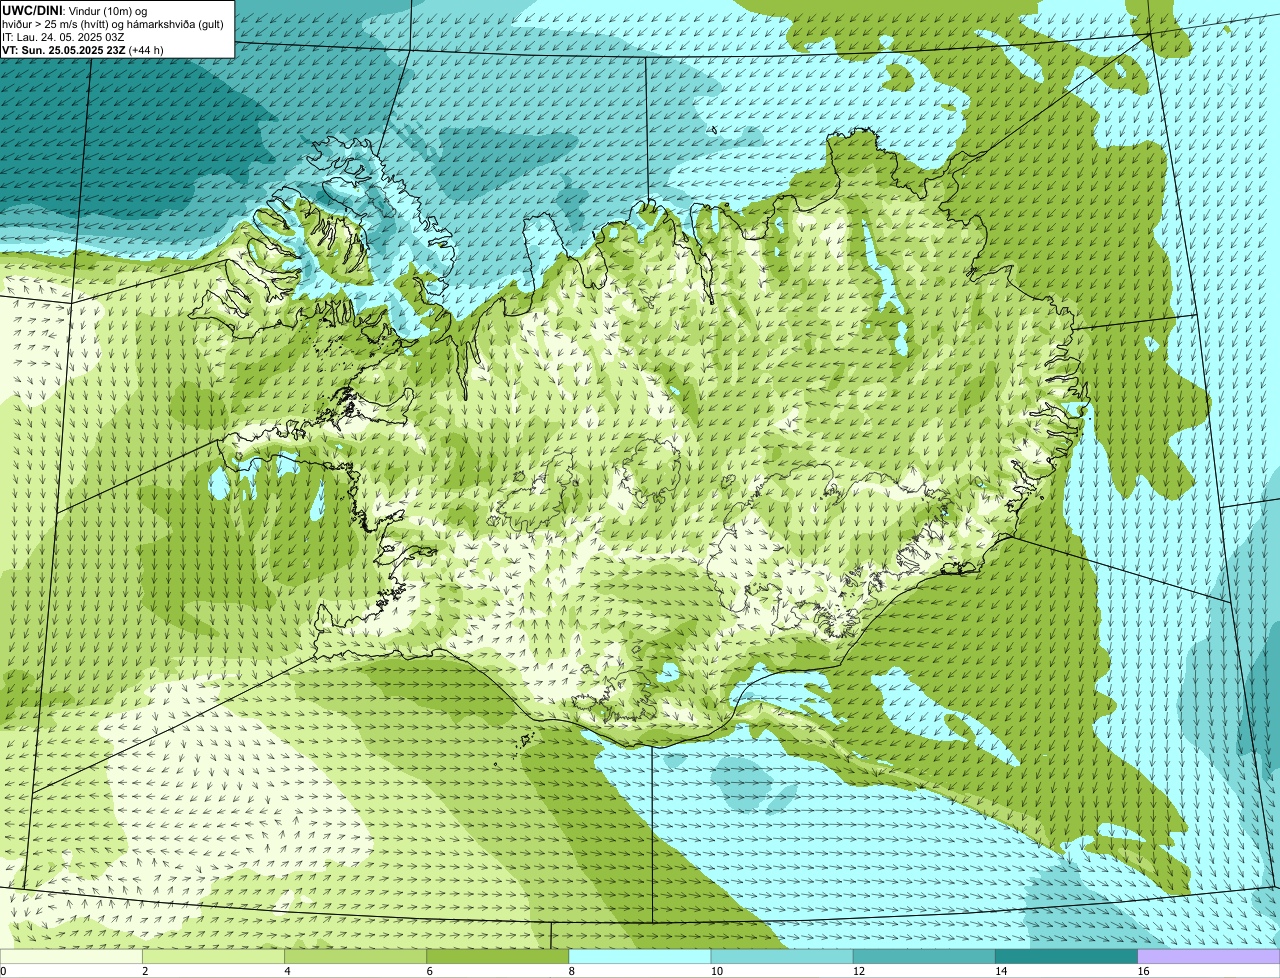Select the 6–8 m/s olive green legend swatch
This screenshot has width=1280, height=978.
point(497,956)
